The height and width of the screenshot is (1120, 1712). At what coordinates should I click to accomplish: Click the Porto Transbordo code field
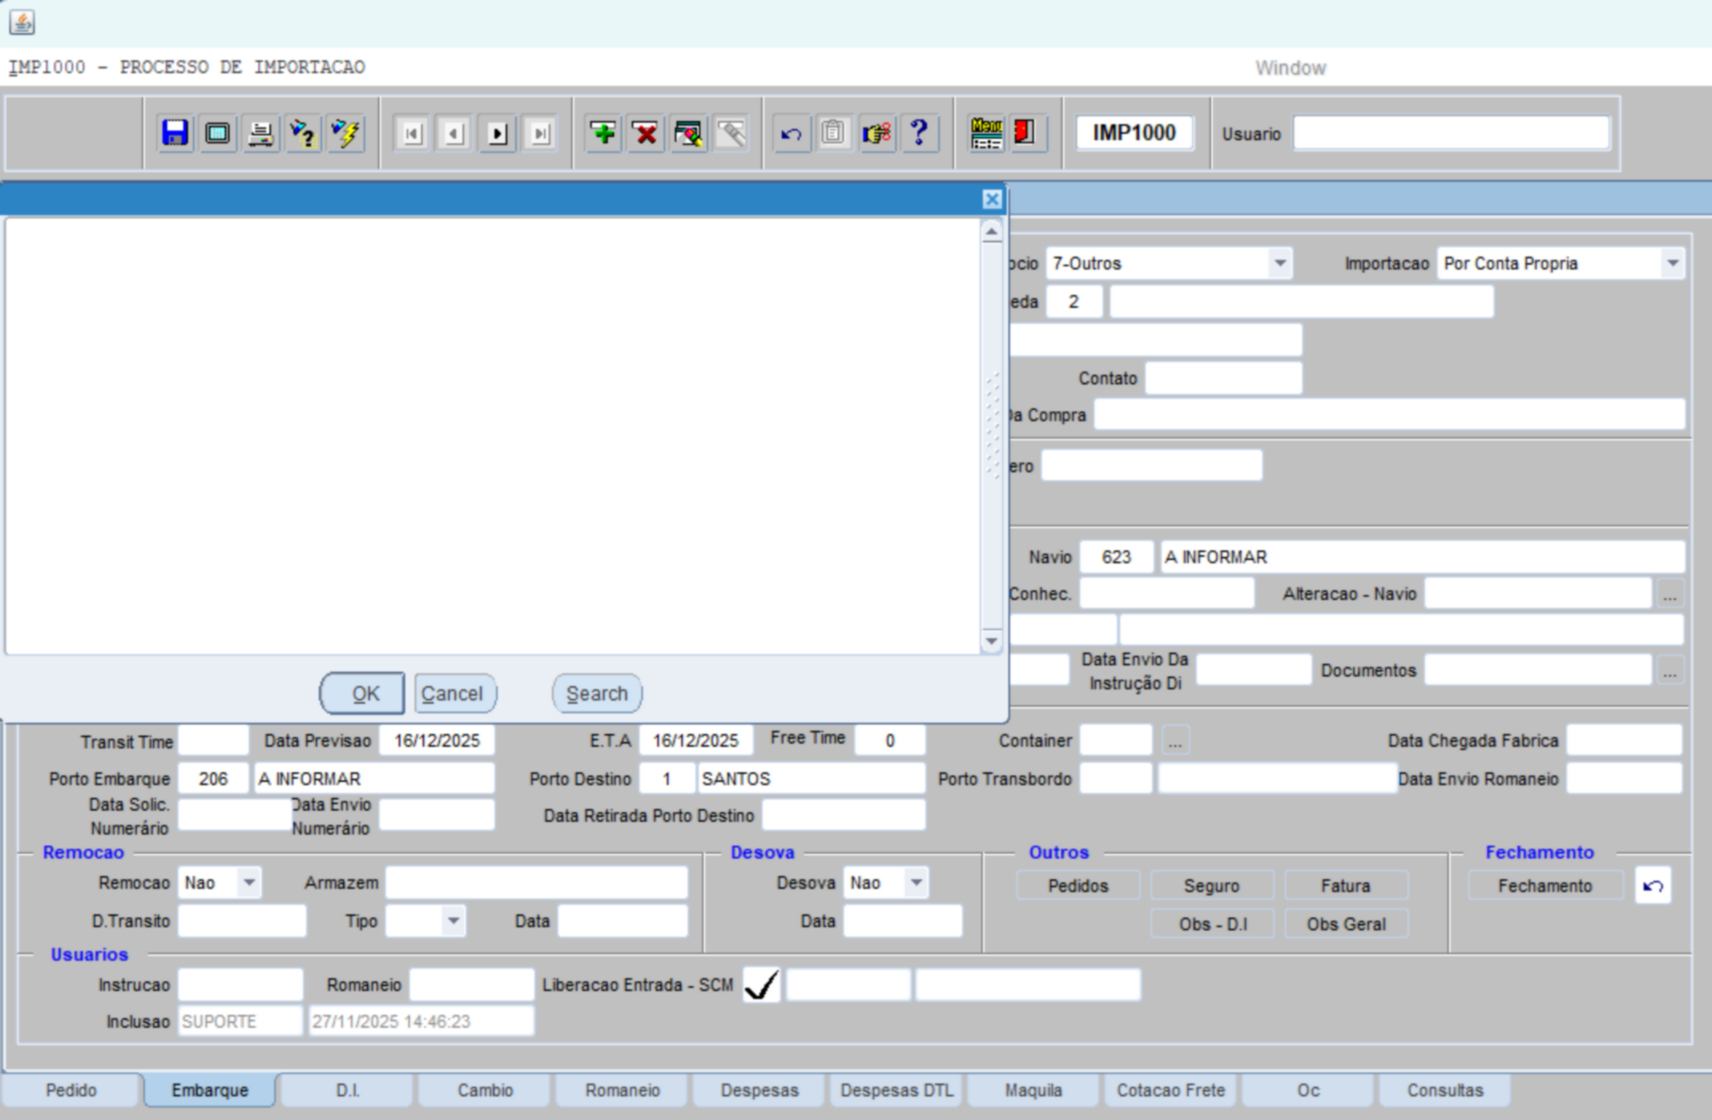[1115, 779]
